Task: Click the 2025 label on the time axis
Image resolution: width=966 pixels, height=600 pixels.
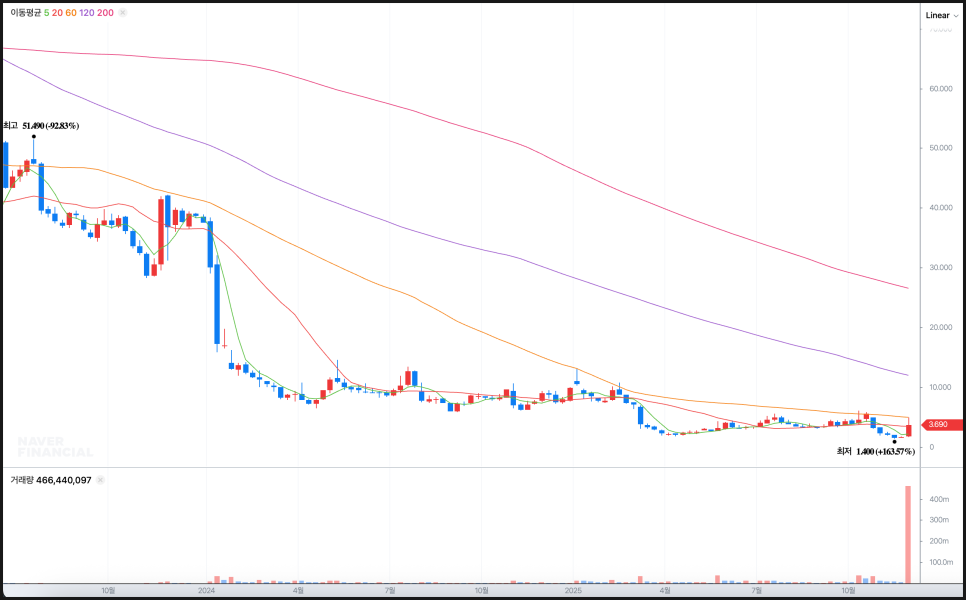Action: [x=573, y=591]
